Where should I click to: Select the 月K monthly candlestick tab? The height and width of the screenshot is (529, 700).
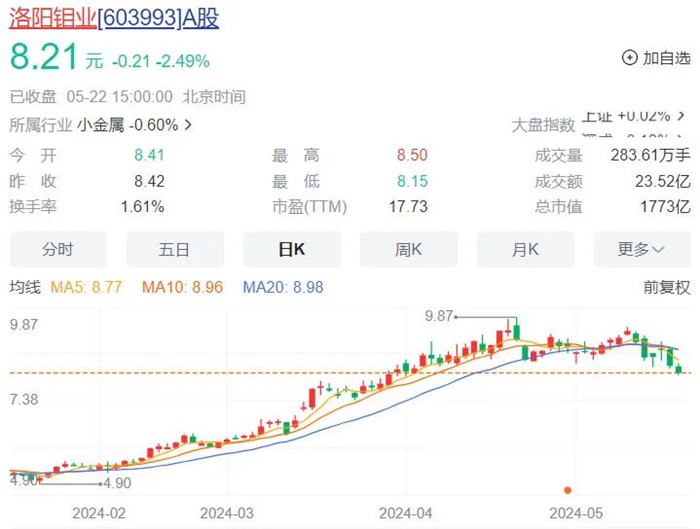525,249
